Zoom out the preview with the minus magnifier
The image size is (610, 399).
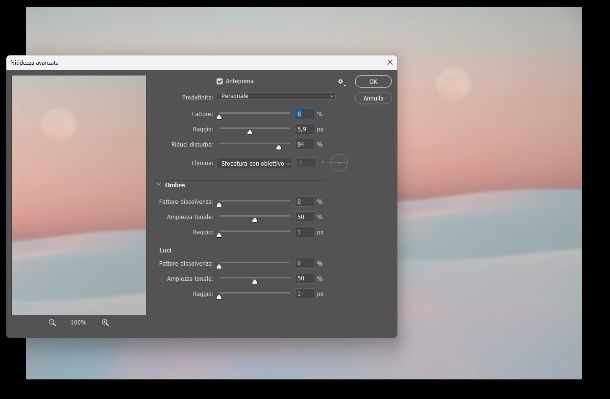click(52, 322)
